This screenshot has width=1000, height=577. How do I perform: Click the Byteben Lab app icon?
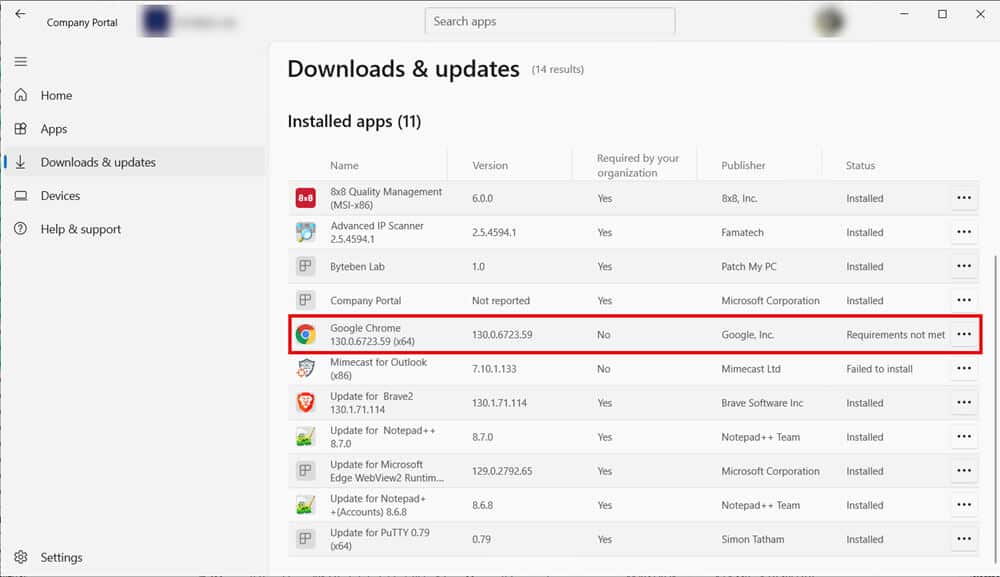click(x=305, y=266)
